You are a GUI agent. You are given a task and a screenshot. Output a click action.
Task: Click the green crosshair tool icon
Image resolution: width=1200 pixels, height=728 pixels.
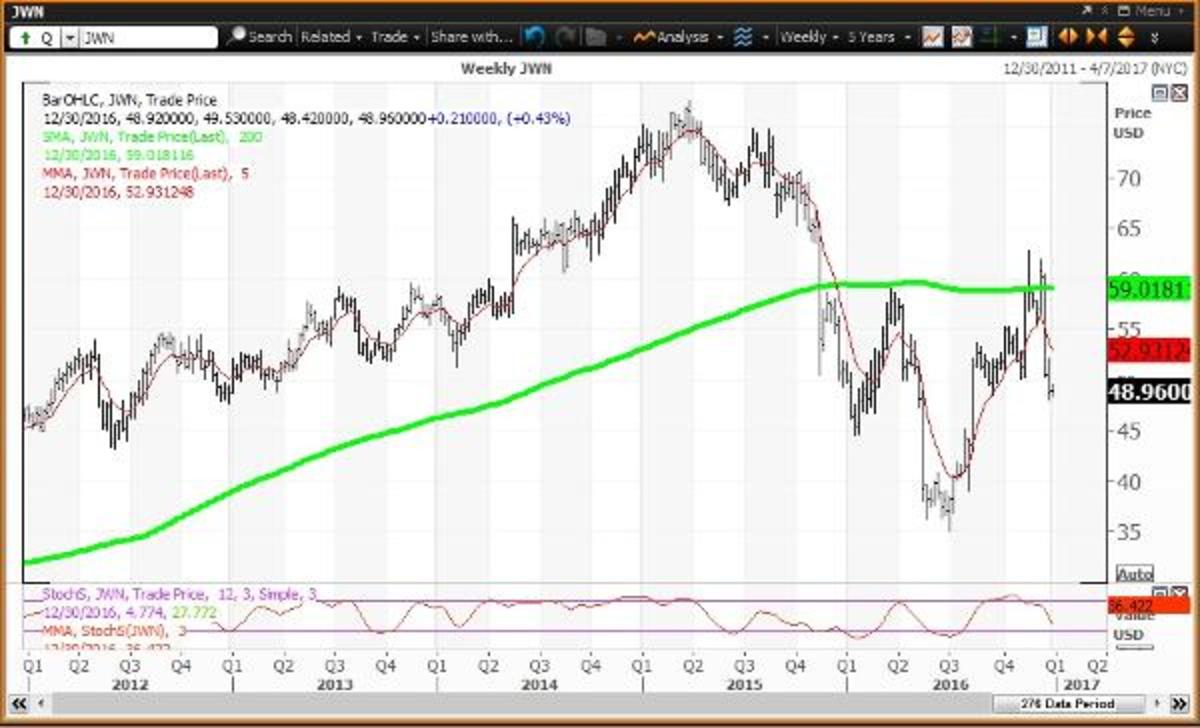[992, 37]
